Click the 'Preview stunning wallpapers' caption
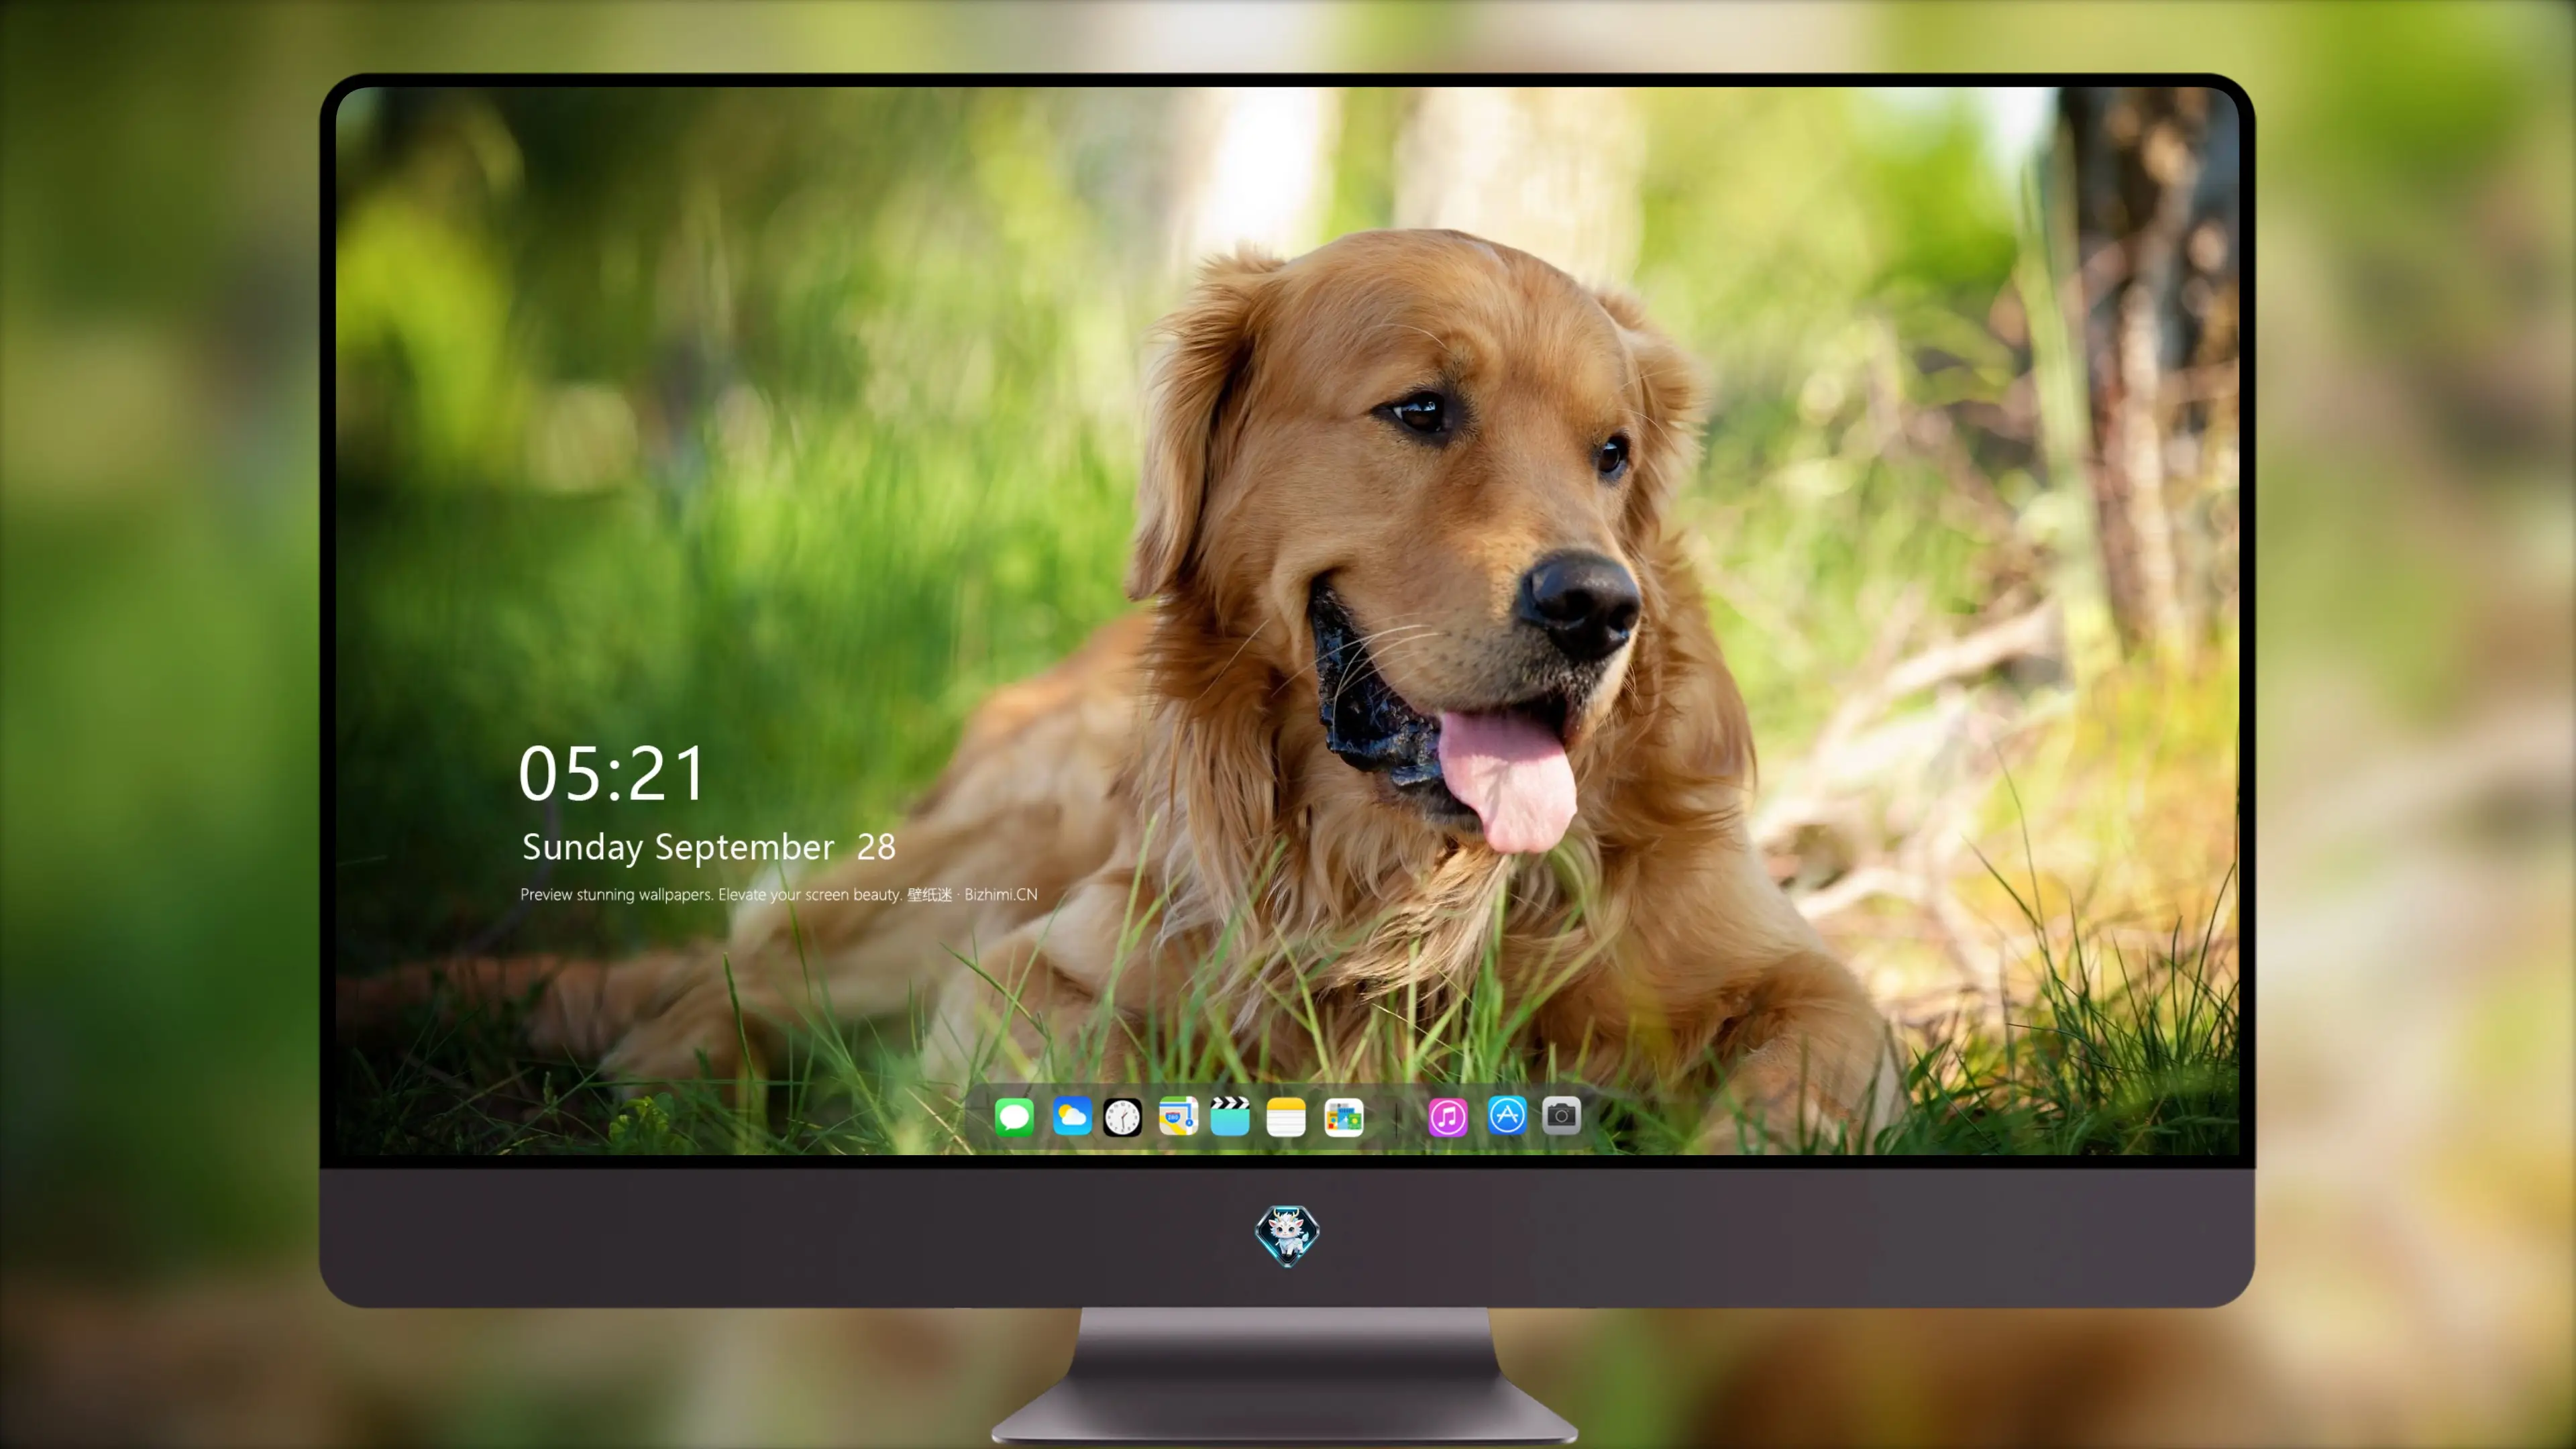Image resolution: width=2576 pixels, height=1449 pixels. point(616,894)
